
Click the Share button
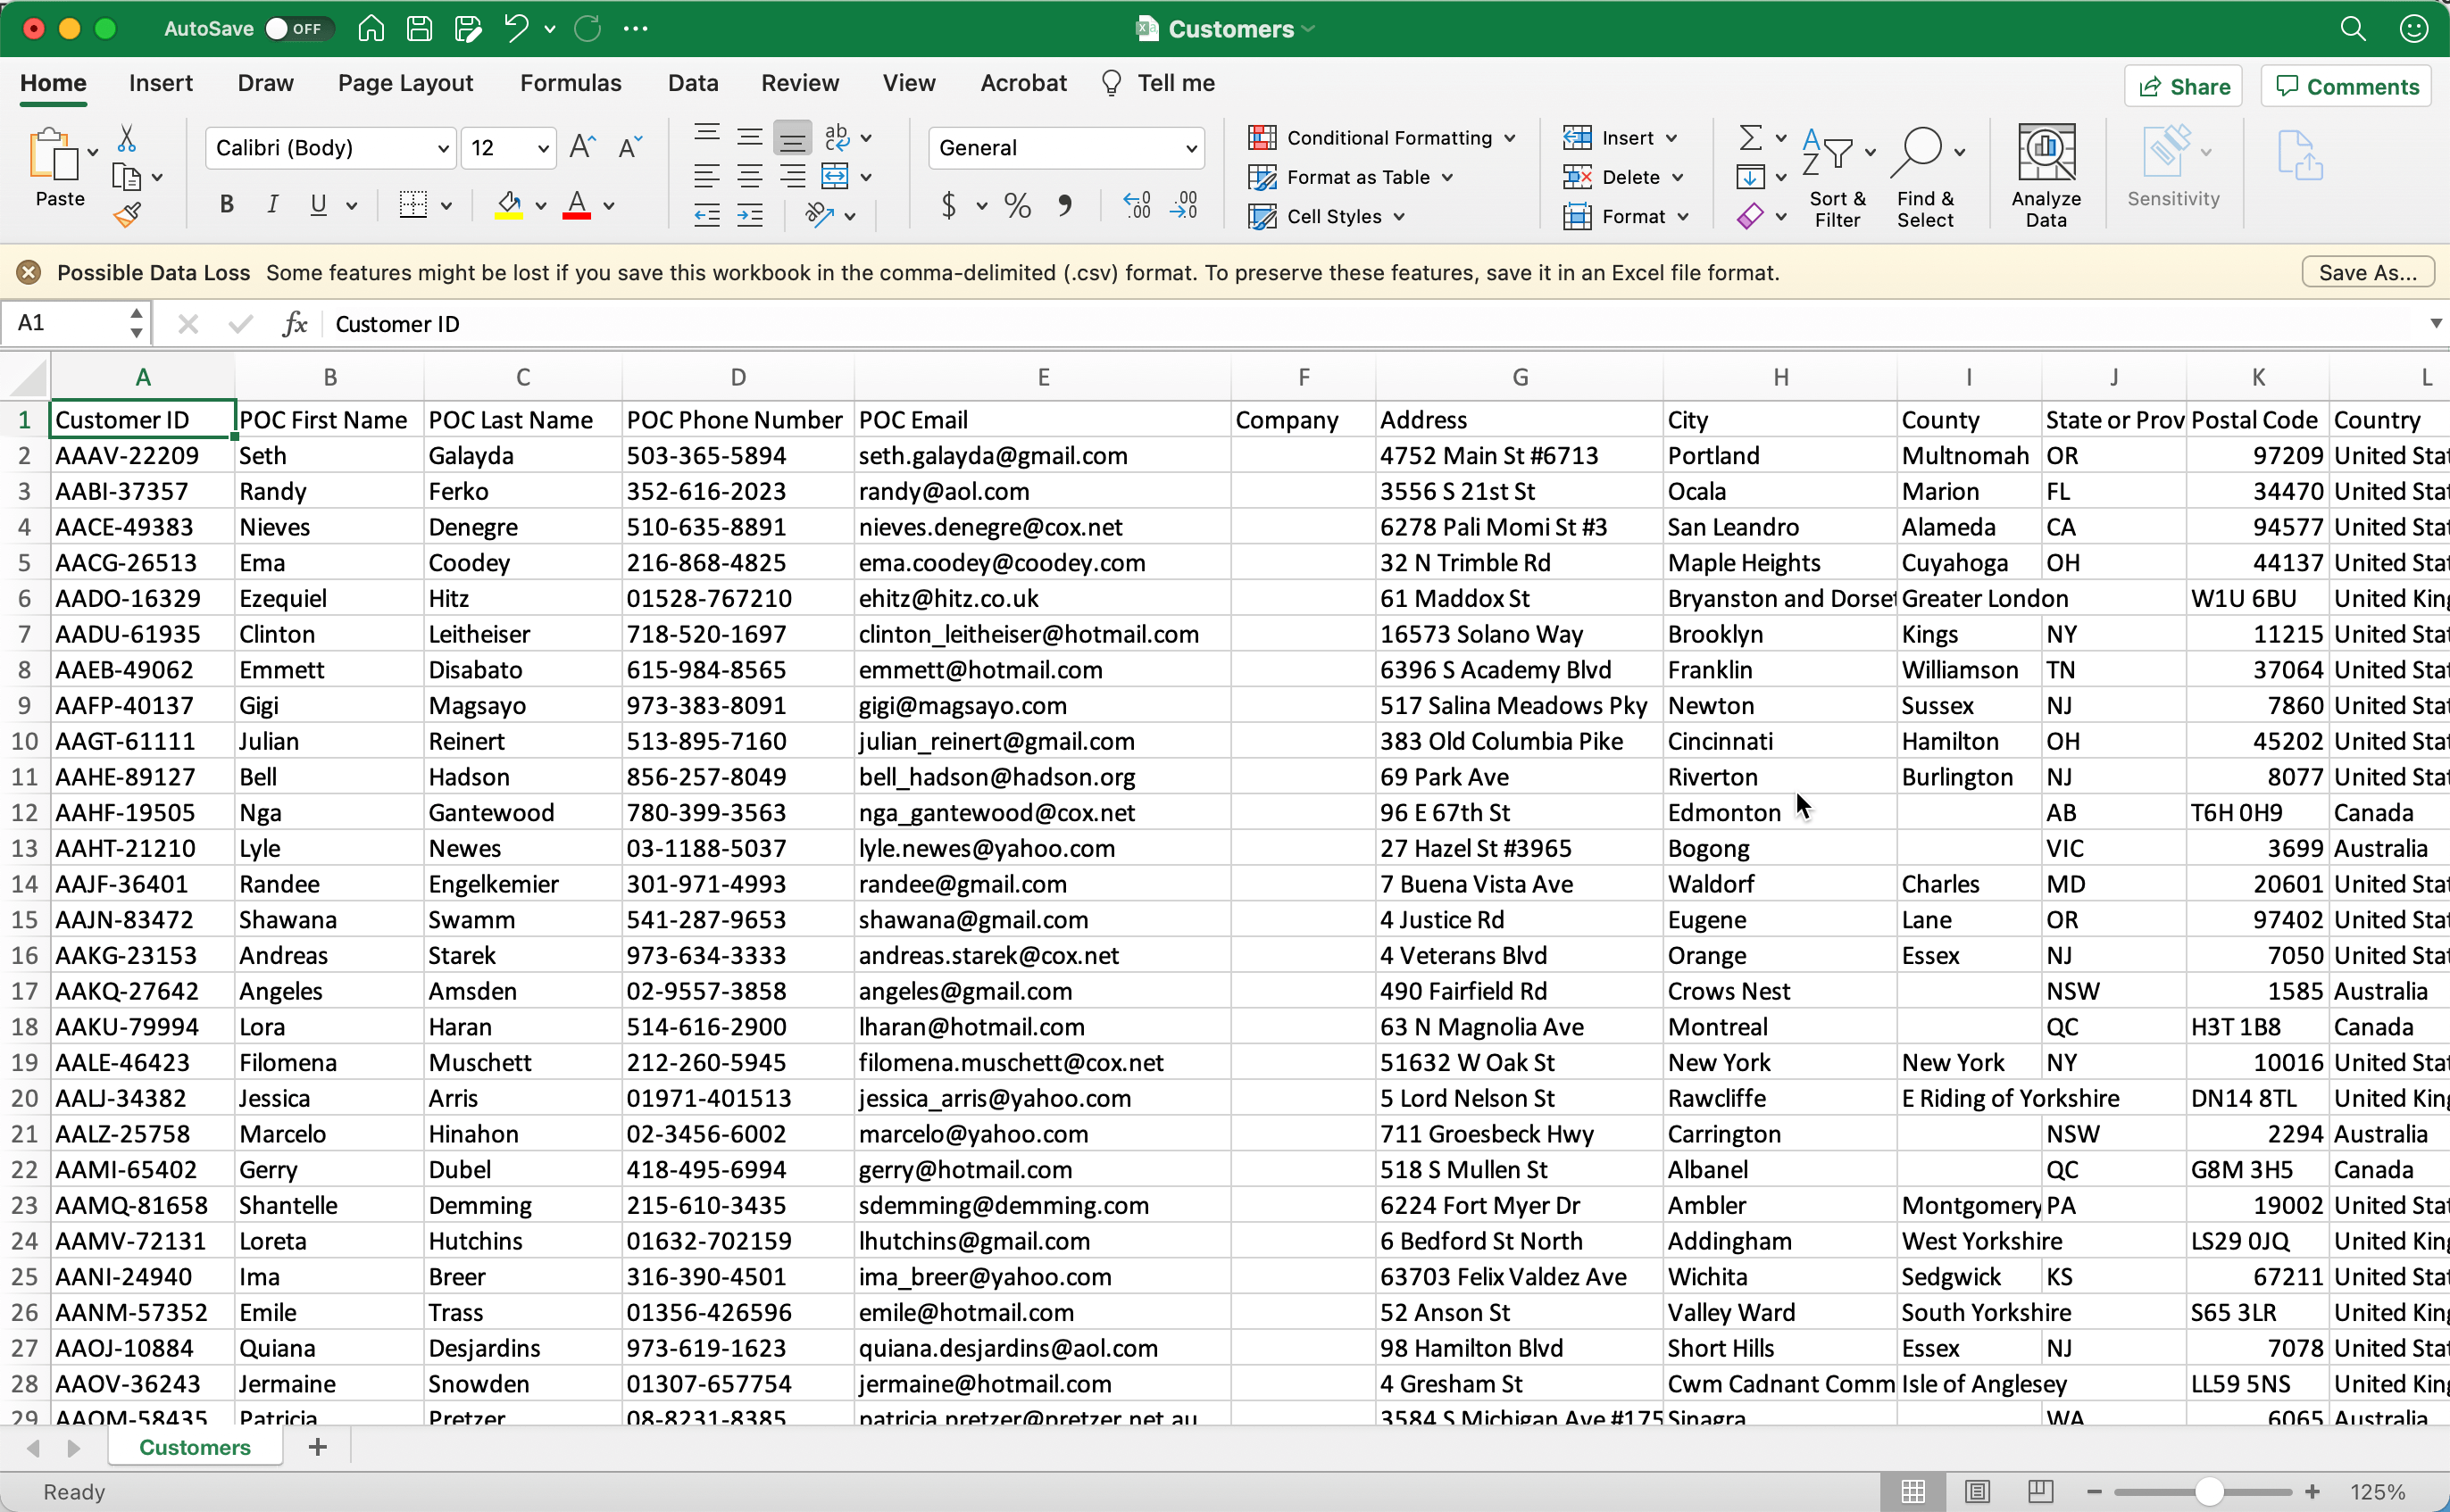coord(2183,87)
